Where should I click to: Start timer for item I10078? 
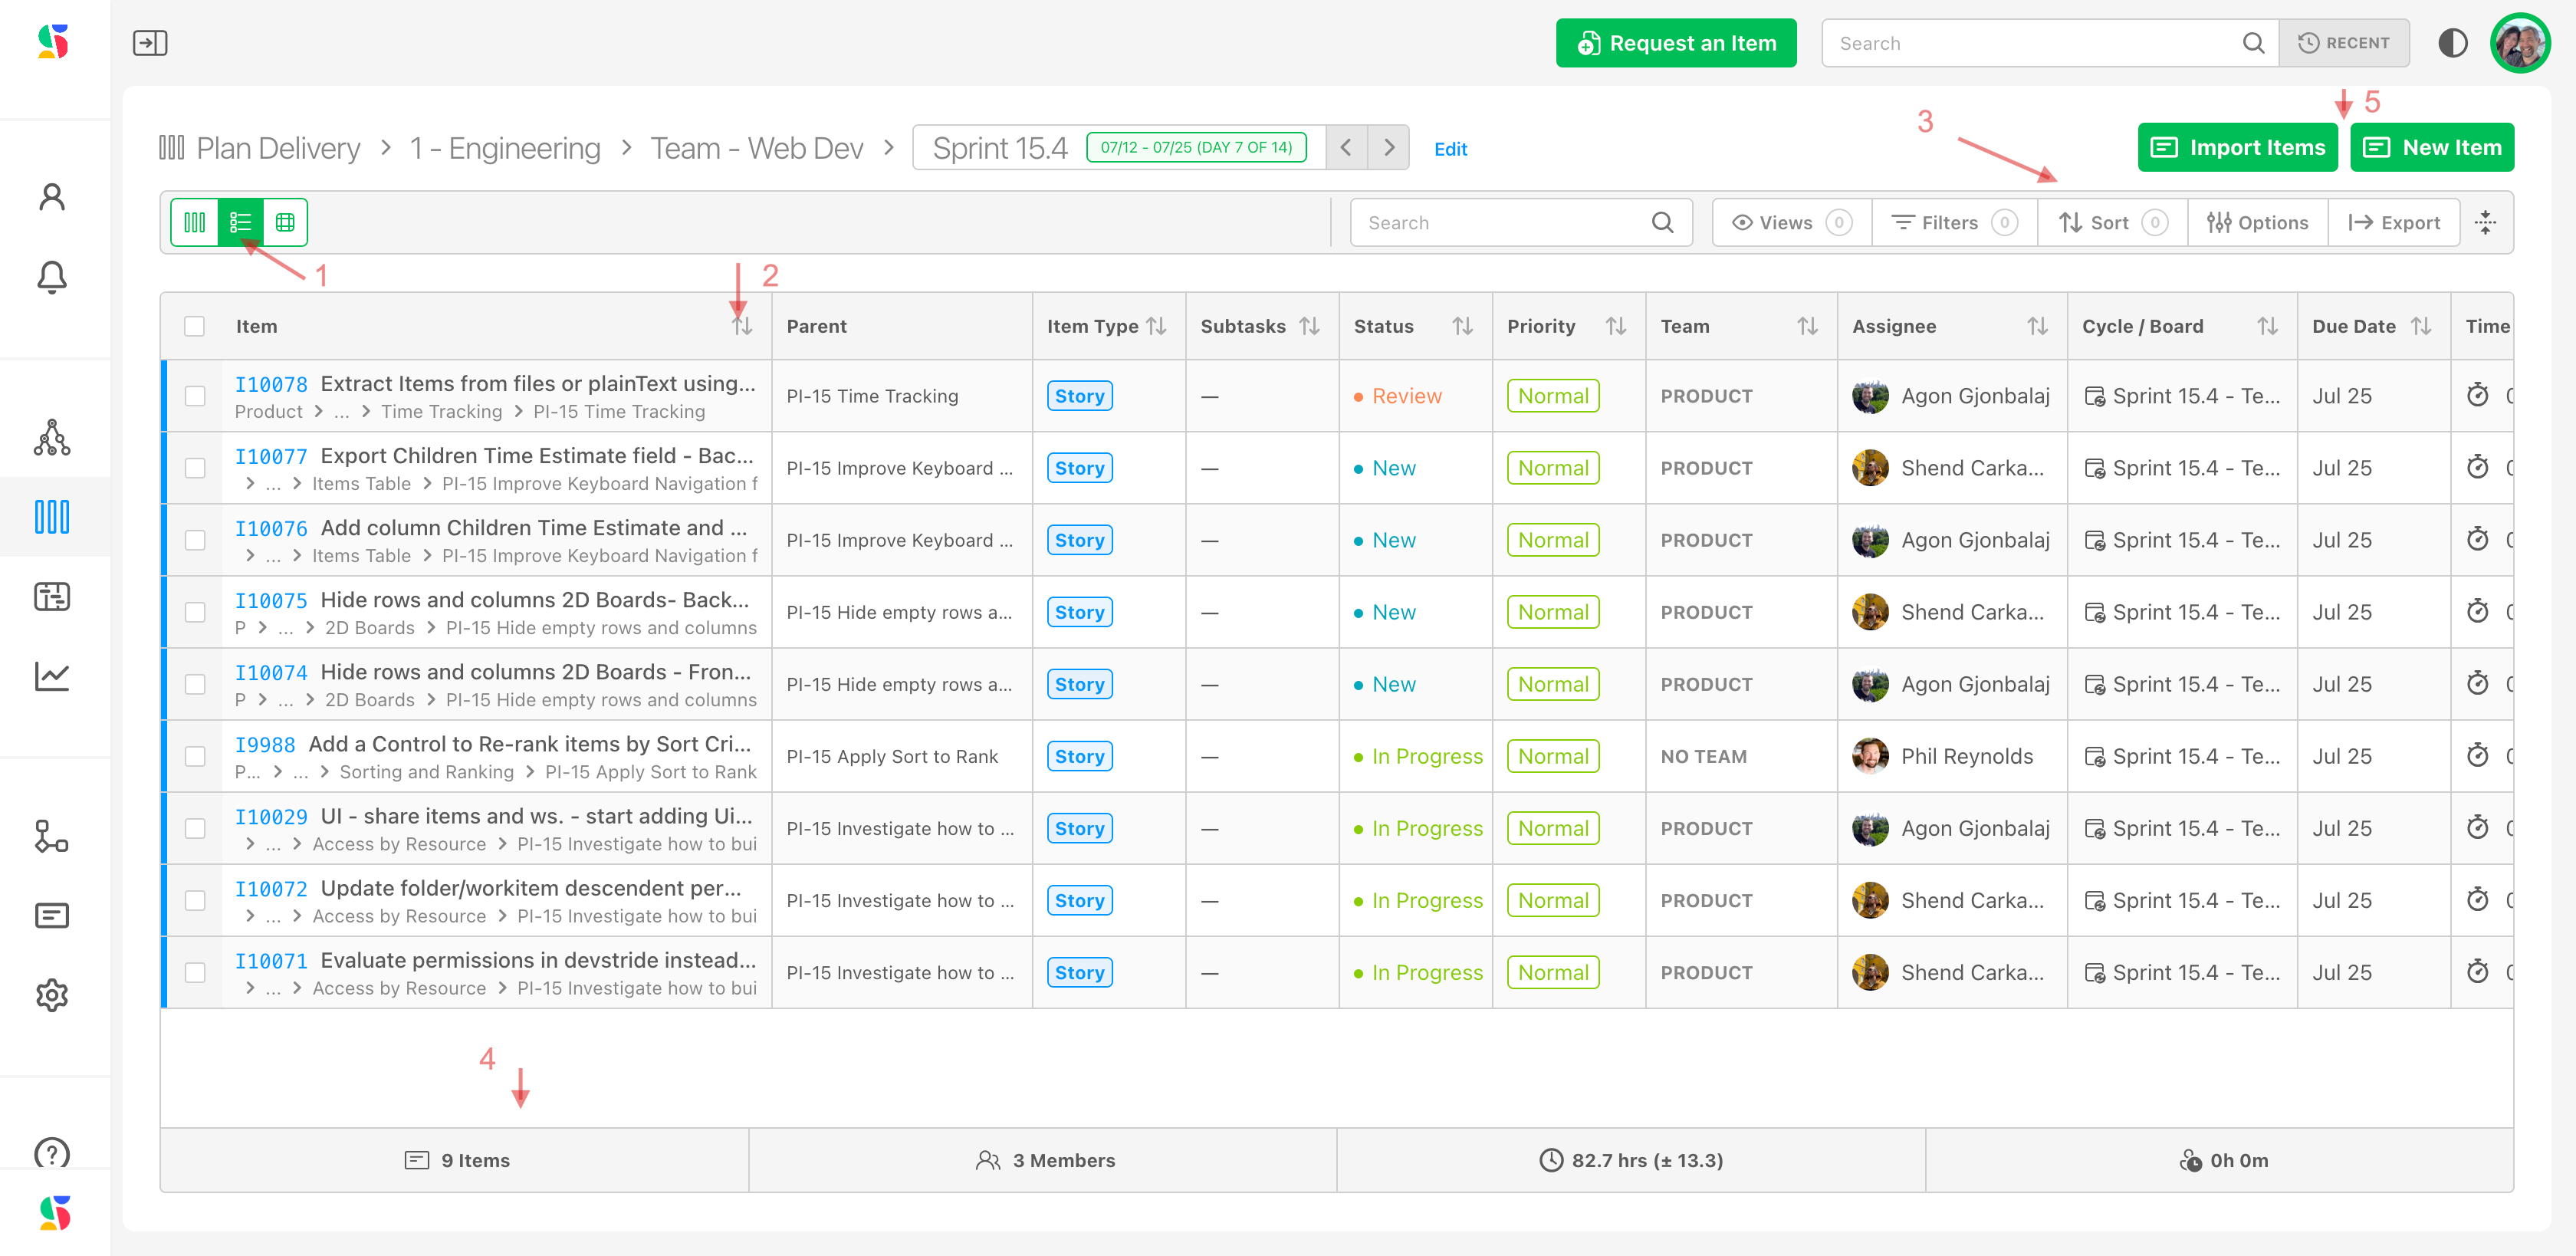pos(2477,395)
